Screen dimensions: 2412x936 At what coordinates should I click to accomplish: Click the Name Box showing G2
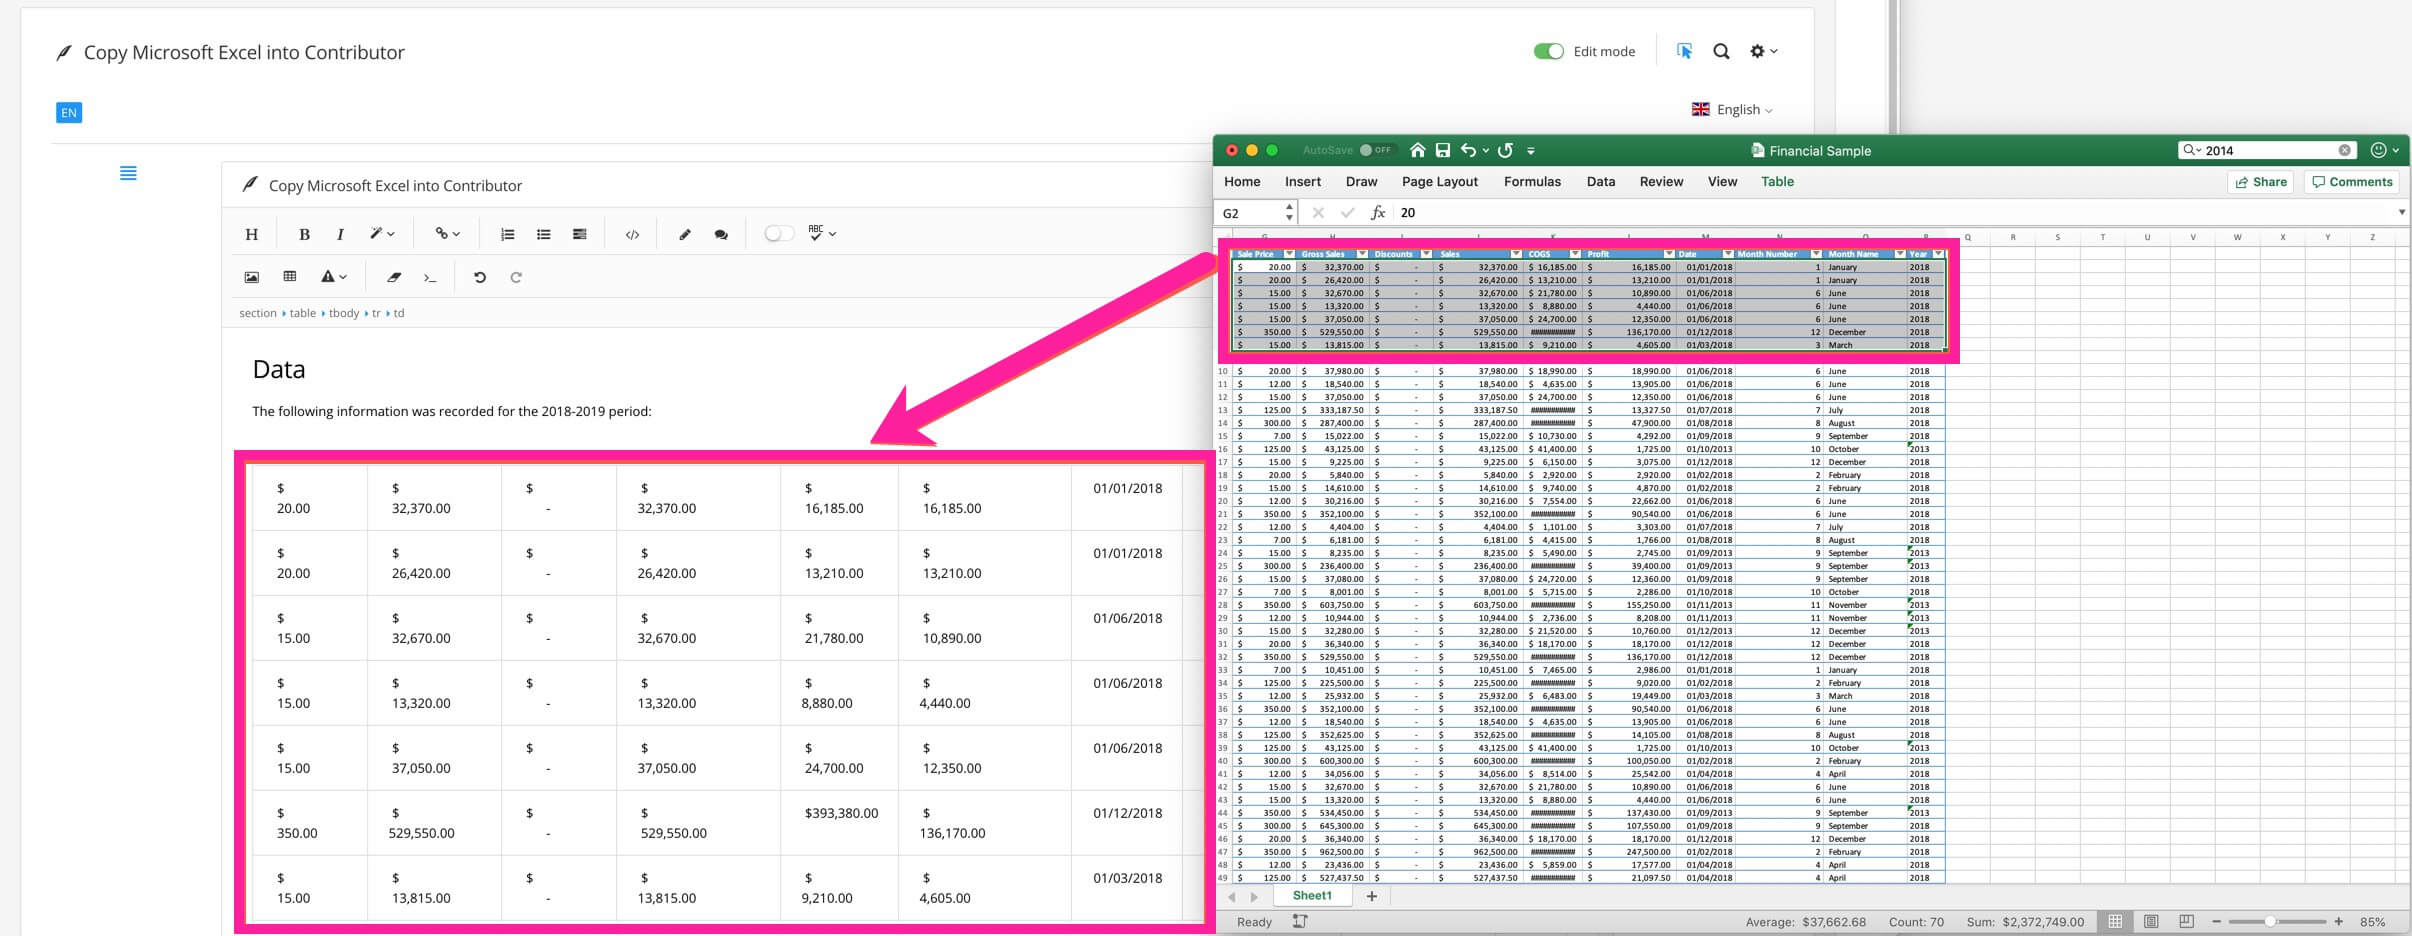[1247, 213]
